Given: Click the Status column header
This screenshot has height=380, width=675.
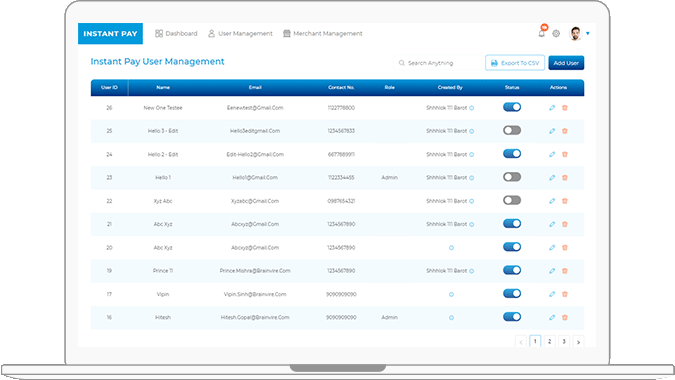Looking at the screenshot, I should click(x=512, y=87).
